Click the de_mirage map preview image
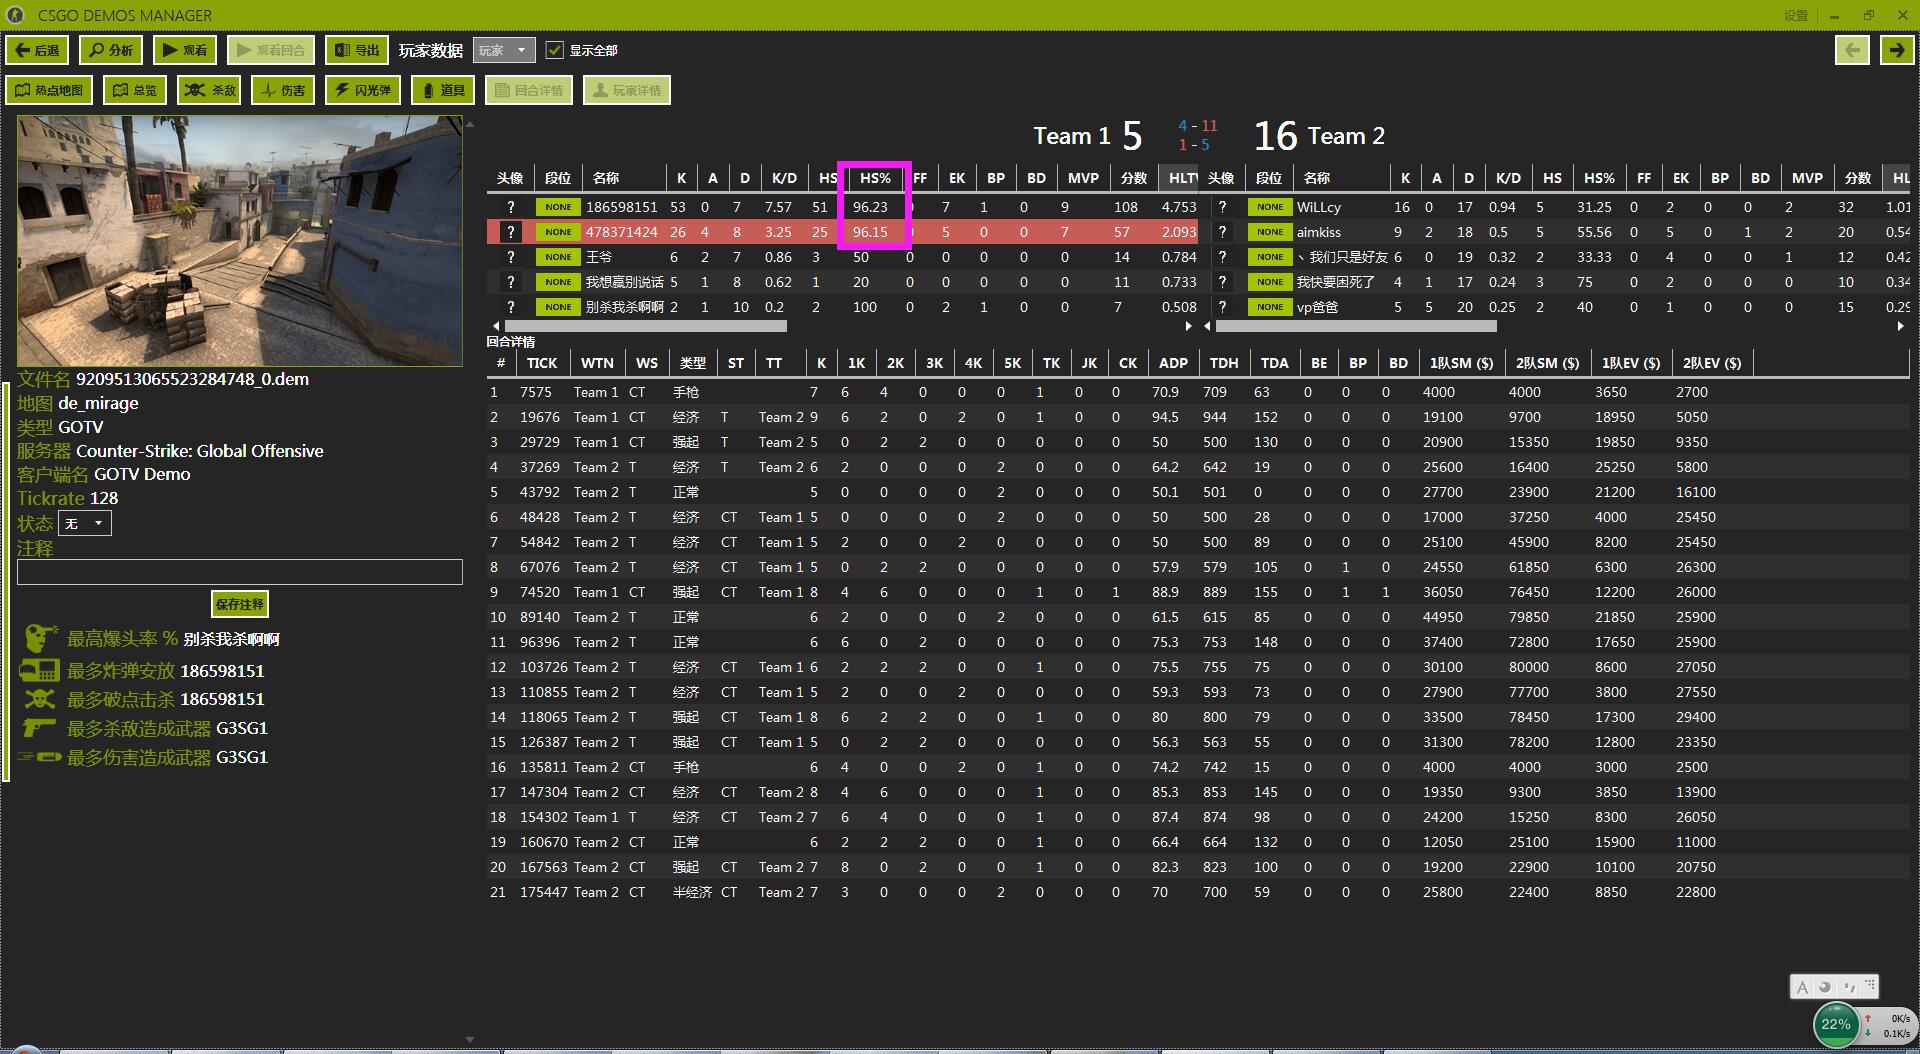 (x=240, y=241)
